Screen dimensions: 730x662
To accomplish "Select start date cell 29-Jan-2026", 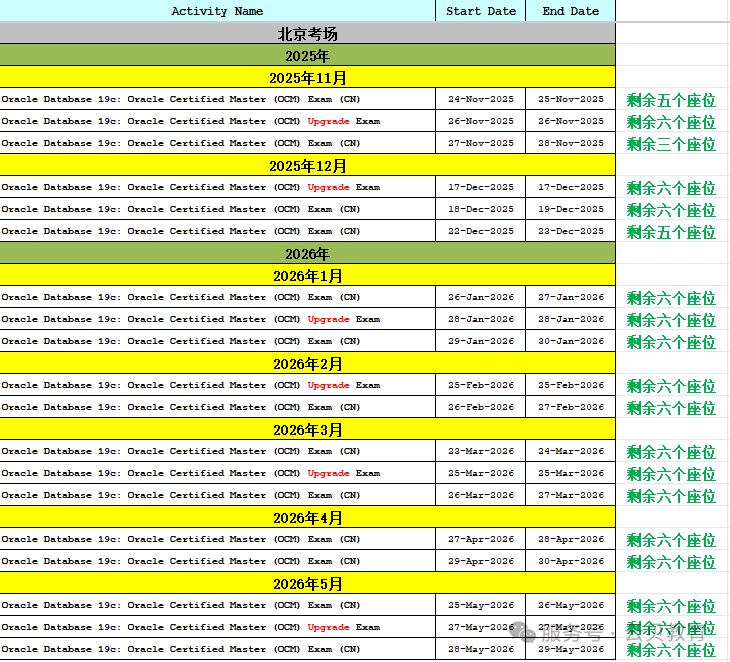I will (x=480, y=341).
